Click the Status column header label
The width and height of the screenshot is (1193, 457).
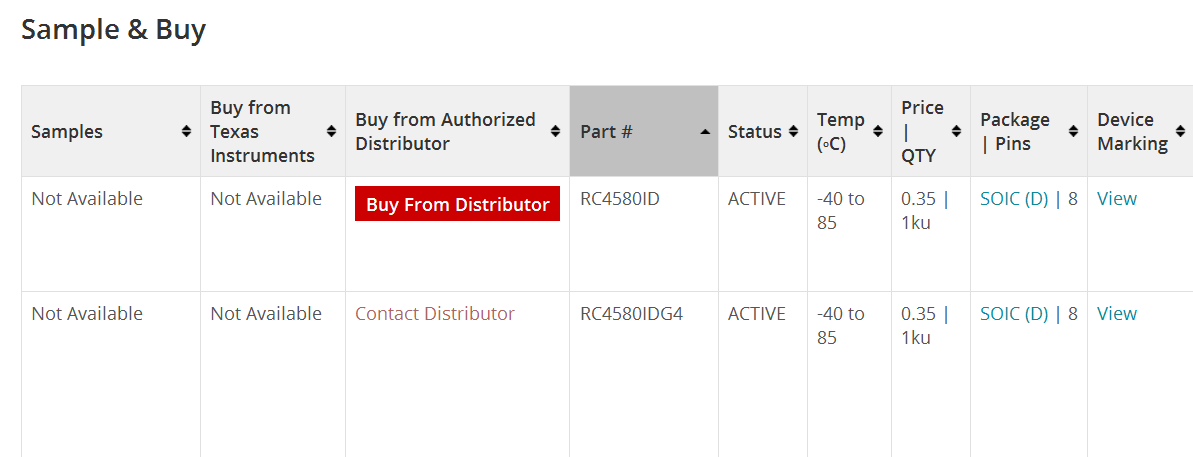(x=754, y=131)
